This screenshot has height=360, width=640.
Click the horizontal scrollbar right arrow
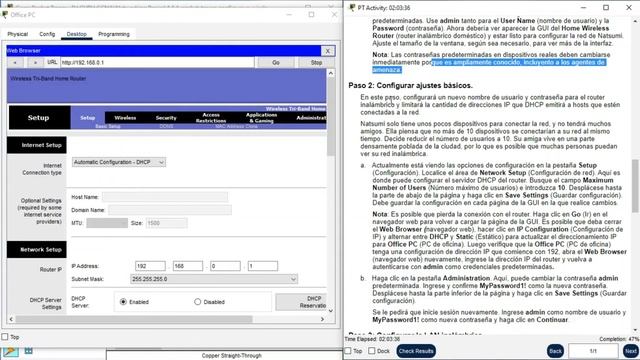[x=322, y=319]
